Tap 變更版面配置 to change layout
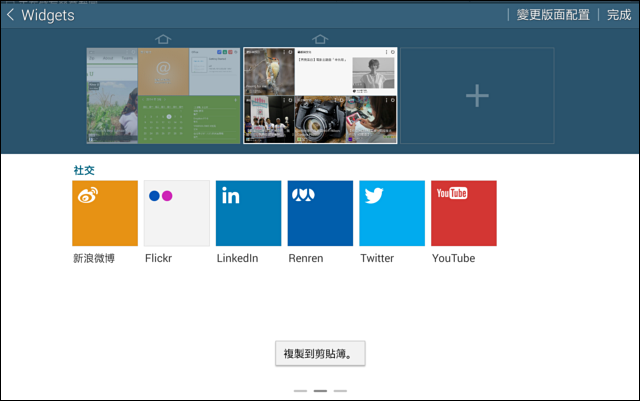This screenshot has width=640, height=401. tap(553, 15)
